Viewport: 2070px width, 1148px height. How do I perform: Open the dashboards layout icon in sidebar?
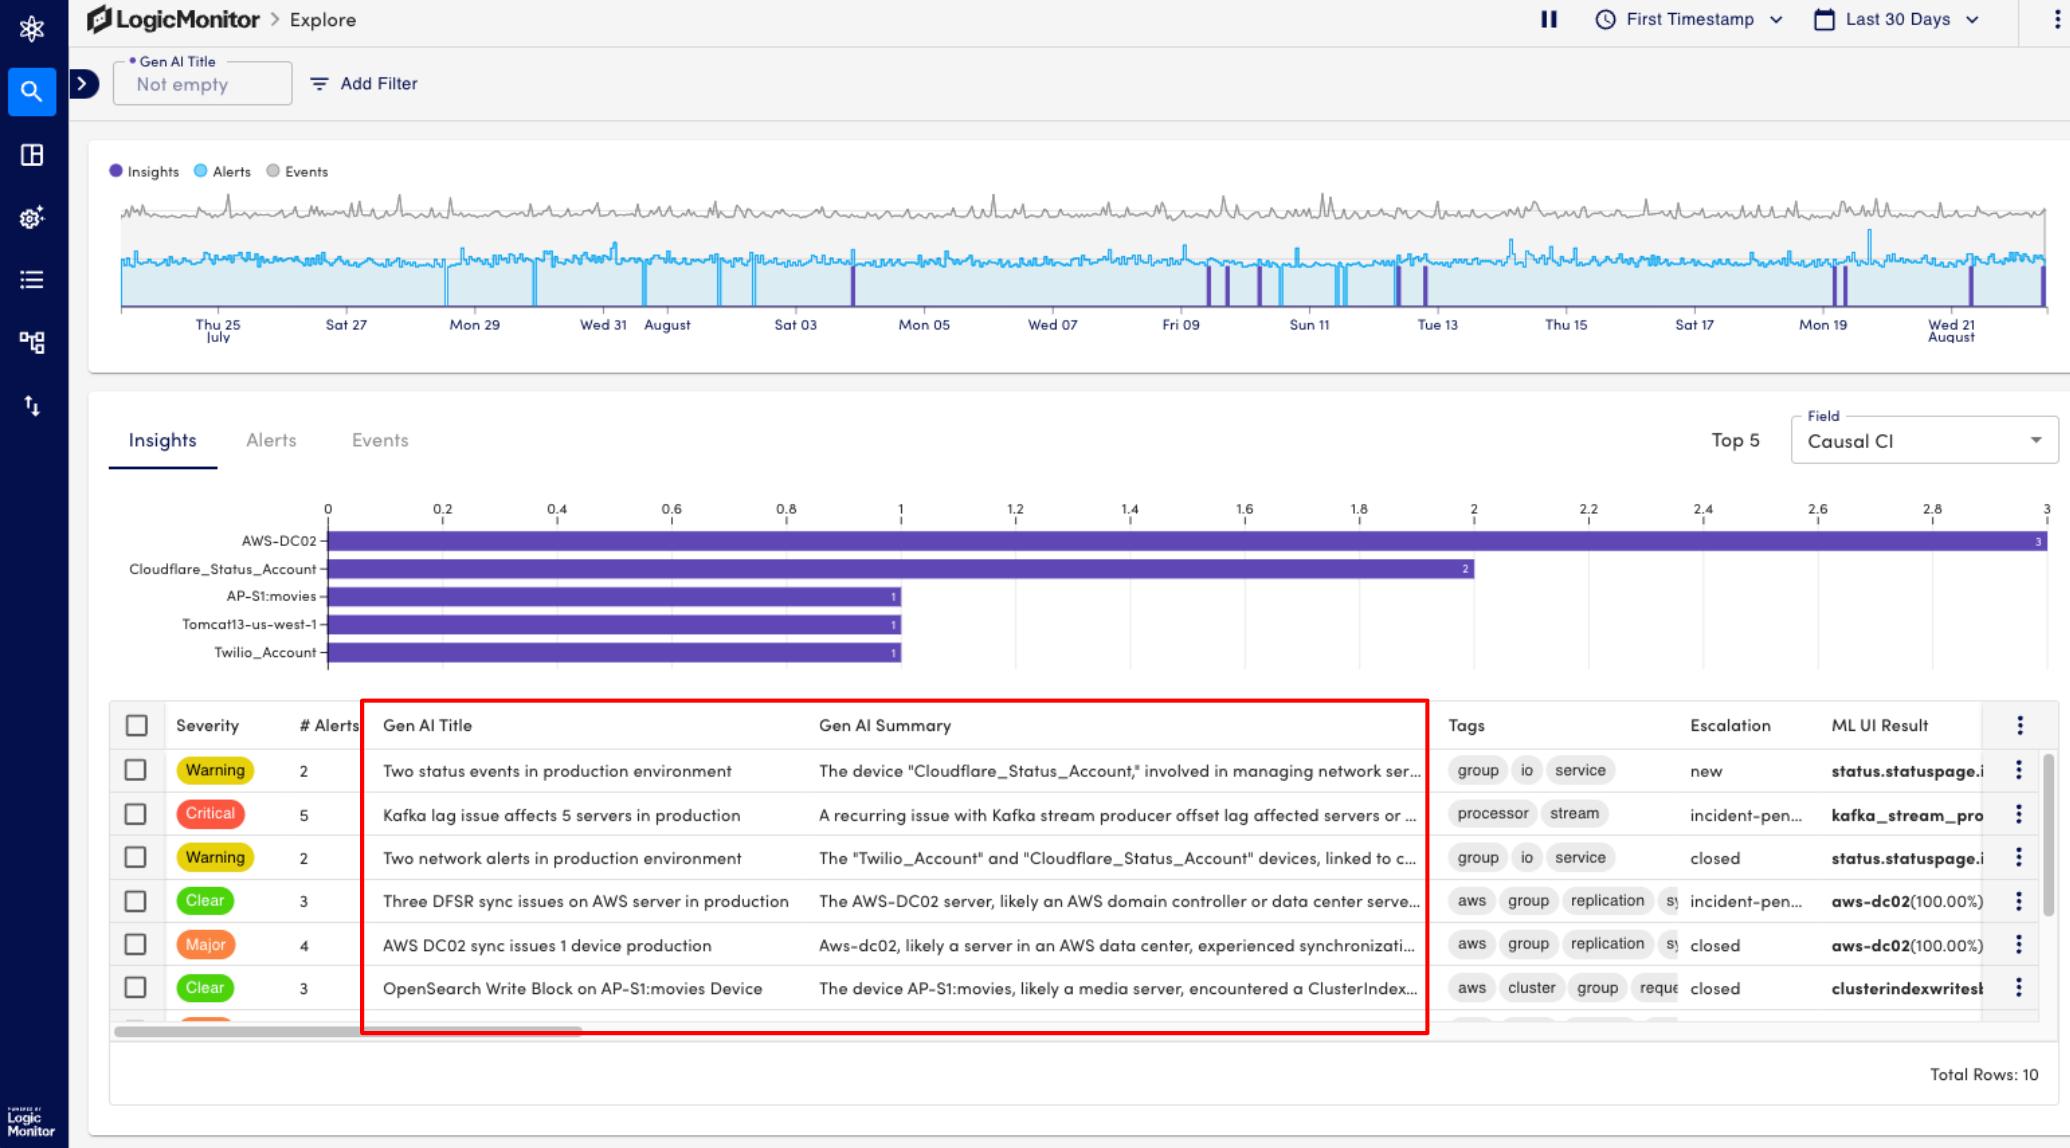click(x=32, y=155)
